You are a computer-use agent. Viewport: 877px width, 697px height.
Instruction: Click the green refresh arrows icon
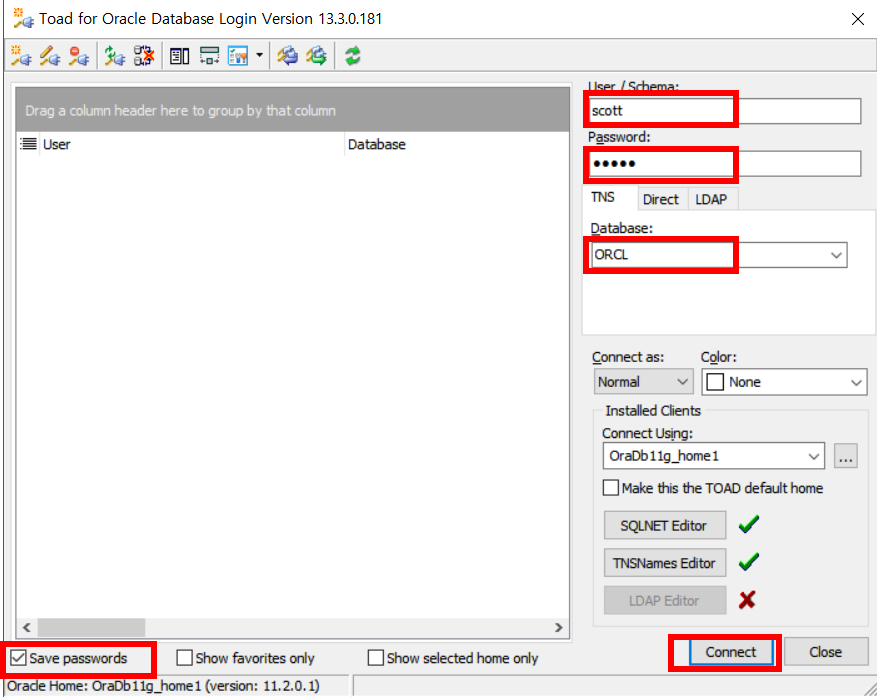tap(352, 56)
